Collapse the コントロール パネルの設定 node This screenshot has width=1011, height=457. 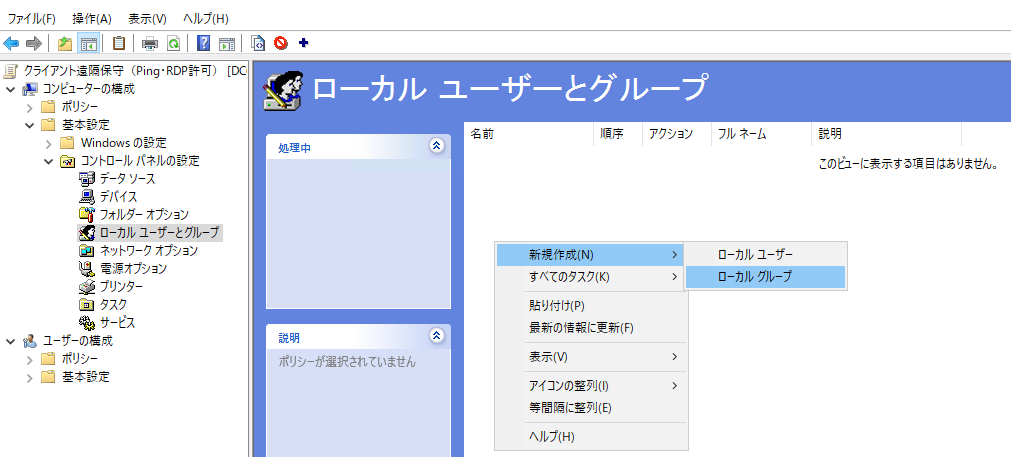pyautogui.click(x=49, y=160)
